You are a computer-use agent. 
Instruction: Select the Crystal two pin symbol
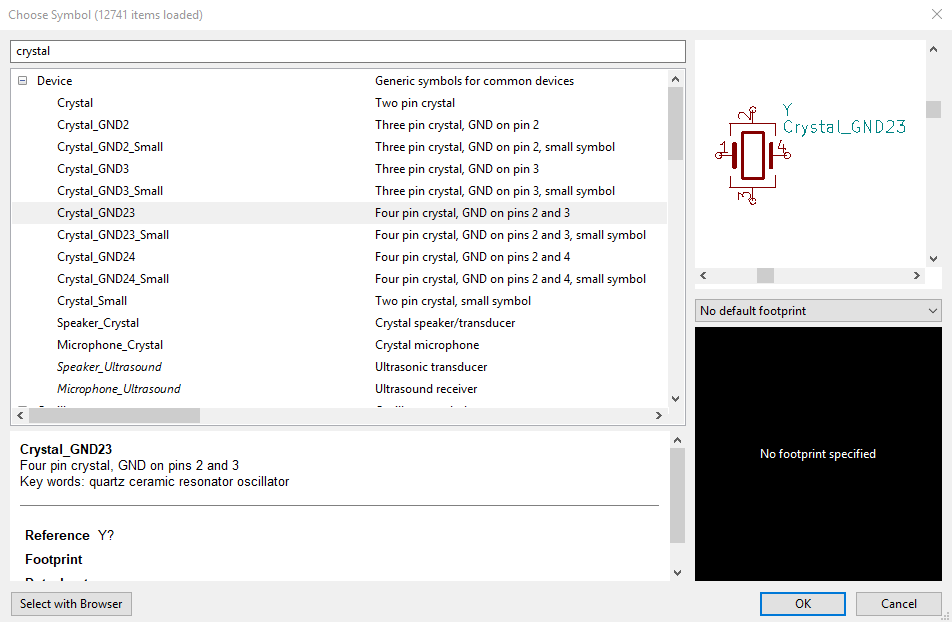(x=75, y=103)
